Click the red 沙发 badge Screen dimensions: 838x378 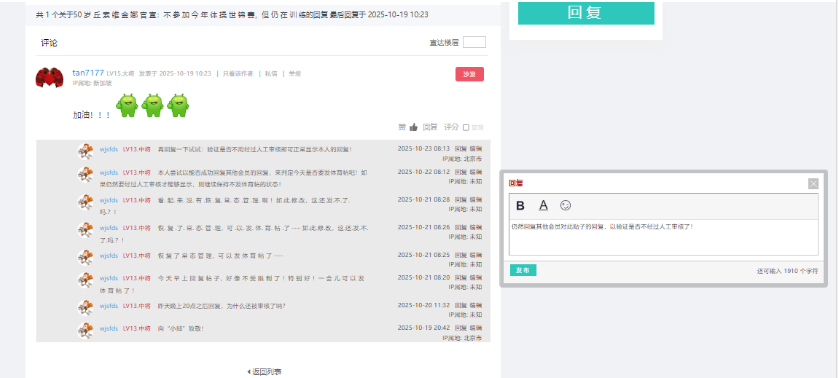pos(469,74)
